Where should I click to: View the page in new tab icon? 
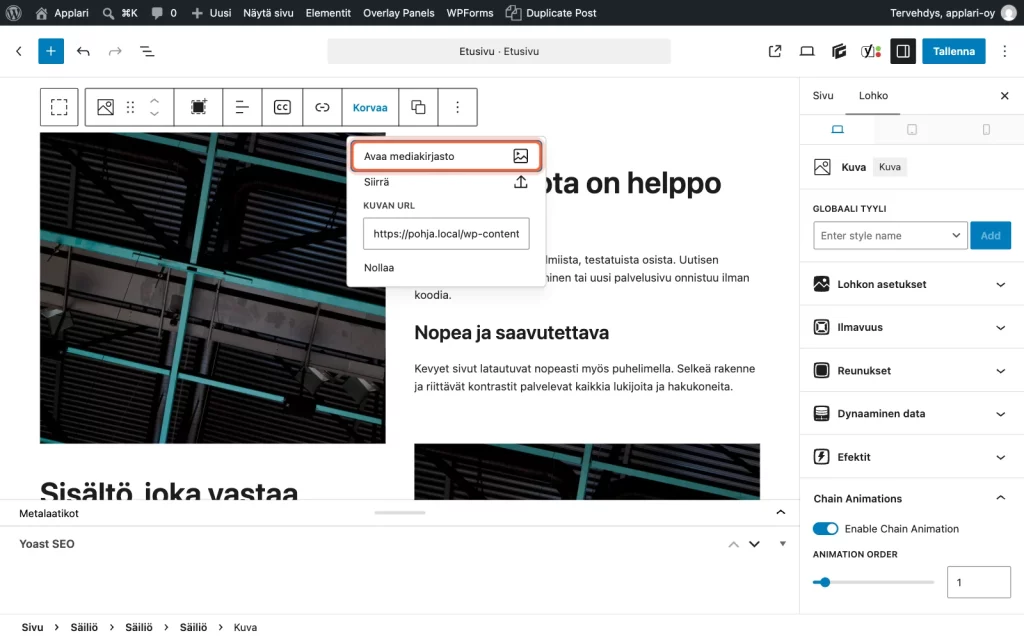tap(775, 51)
